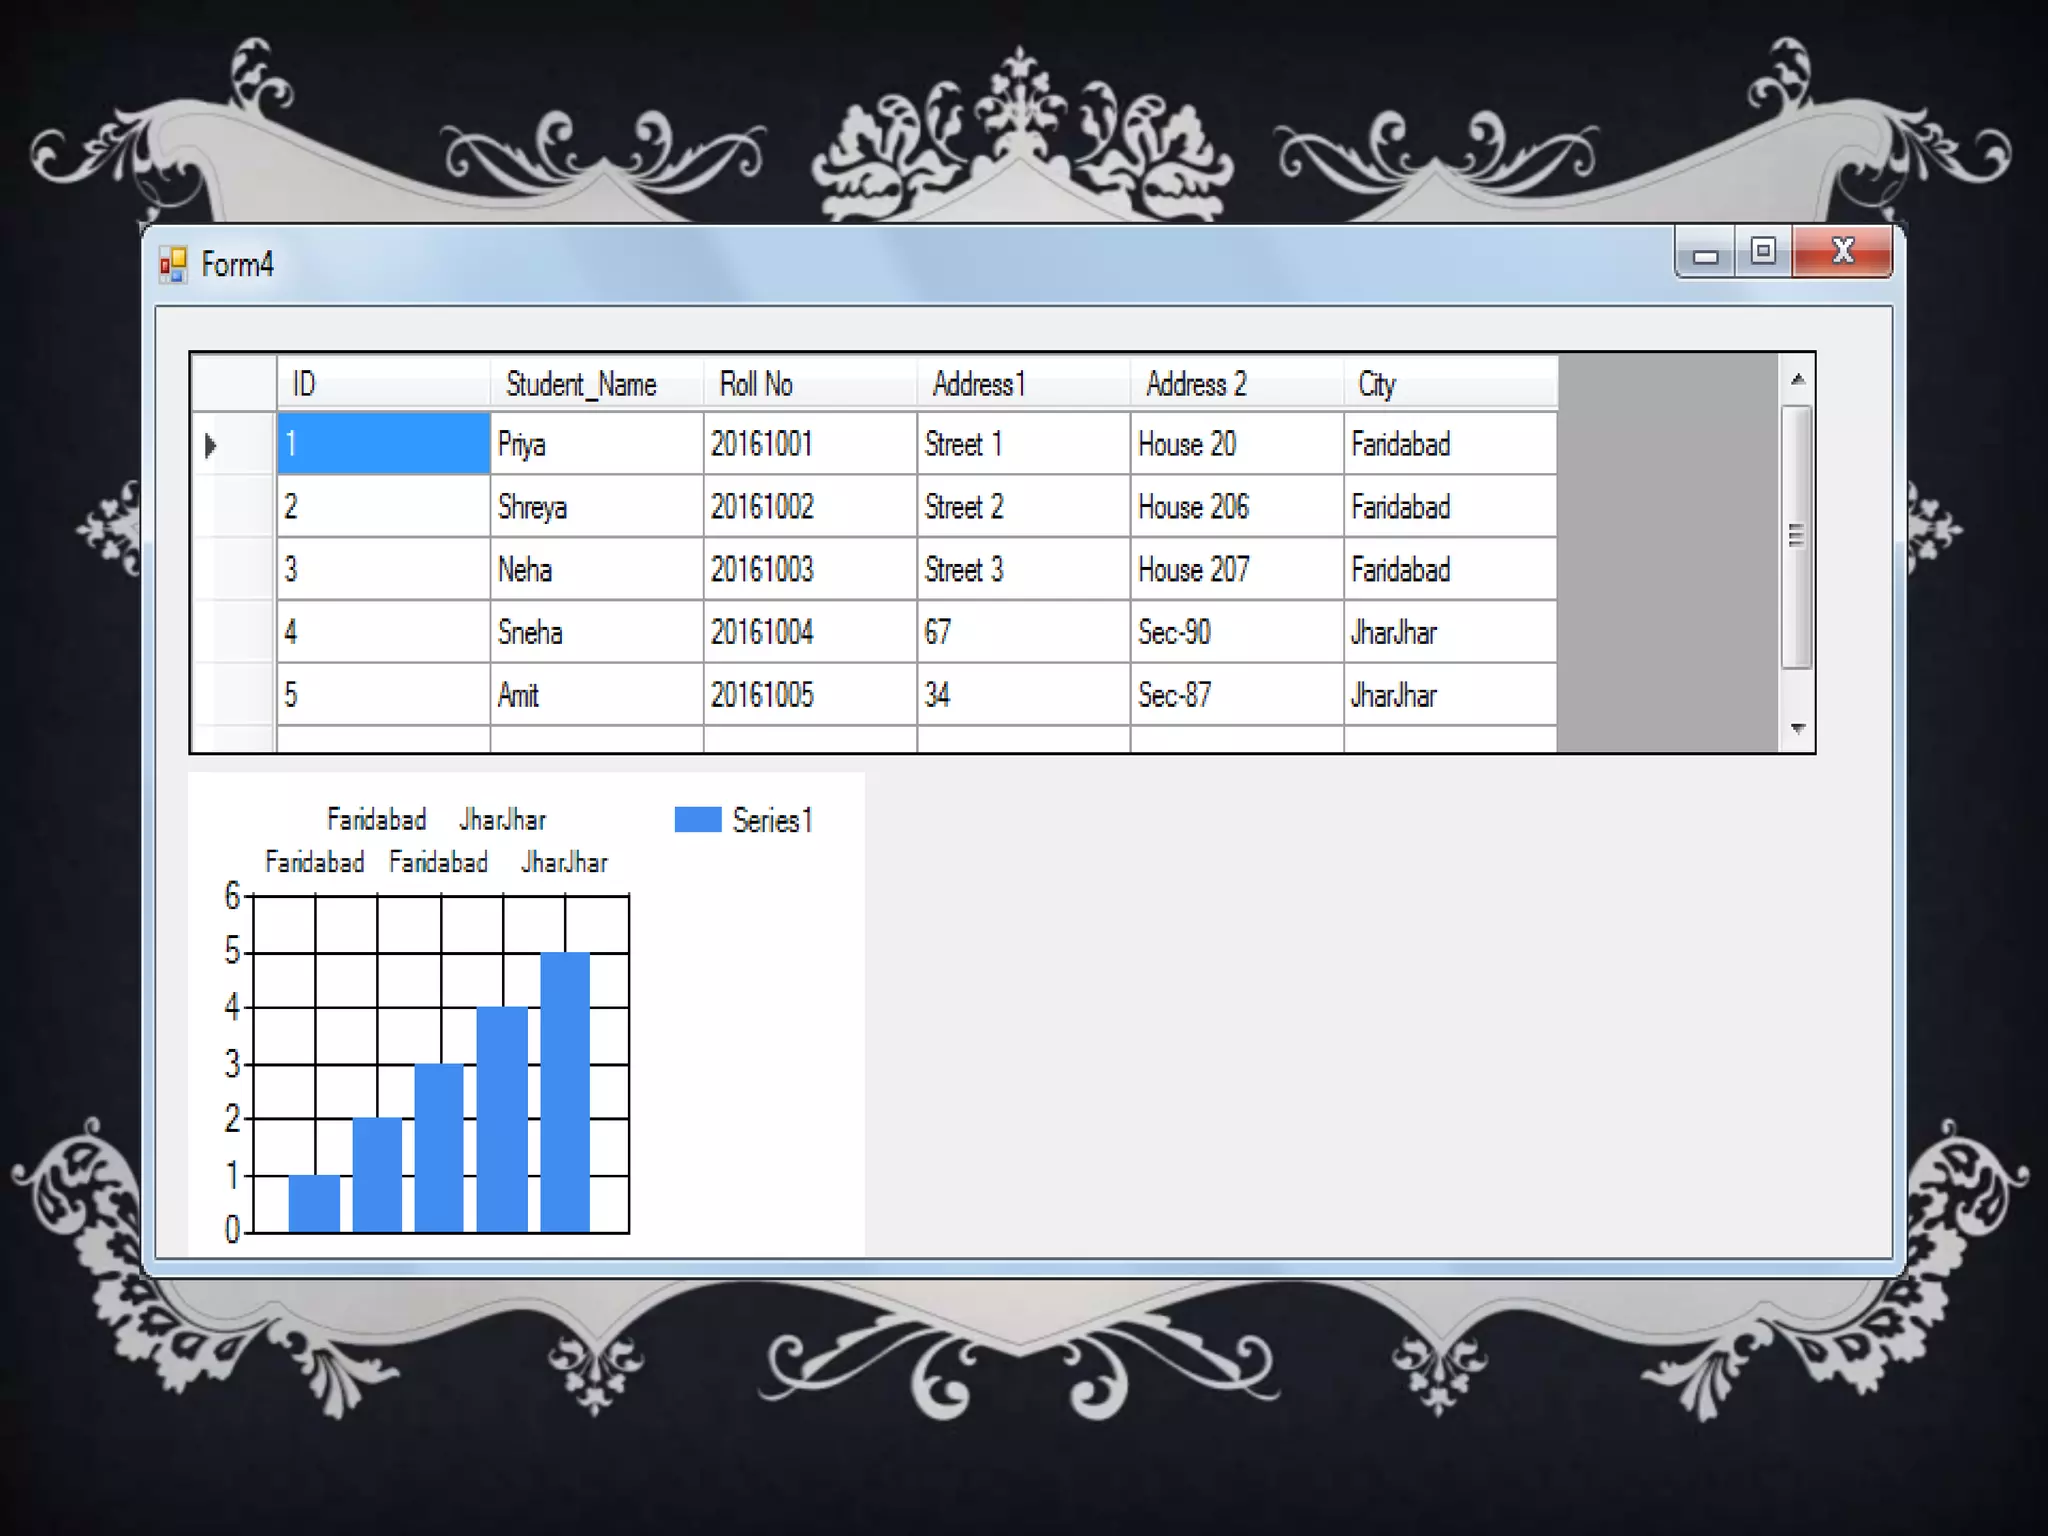Select the cell with roll number 20161003
The height and width of the screenshot is (1536, 2048).
809,570
